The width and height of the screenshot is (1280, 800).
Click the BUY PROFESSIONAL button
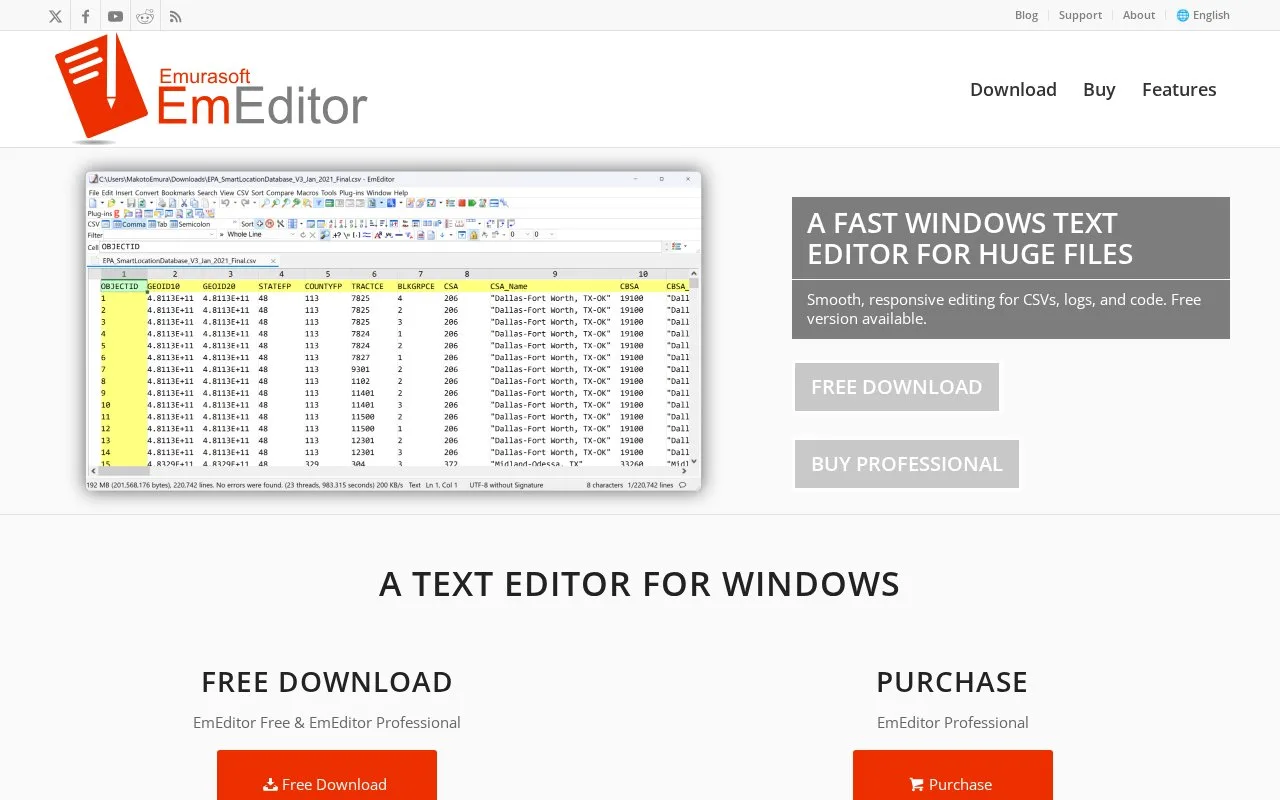click(x=907, y=464)
